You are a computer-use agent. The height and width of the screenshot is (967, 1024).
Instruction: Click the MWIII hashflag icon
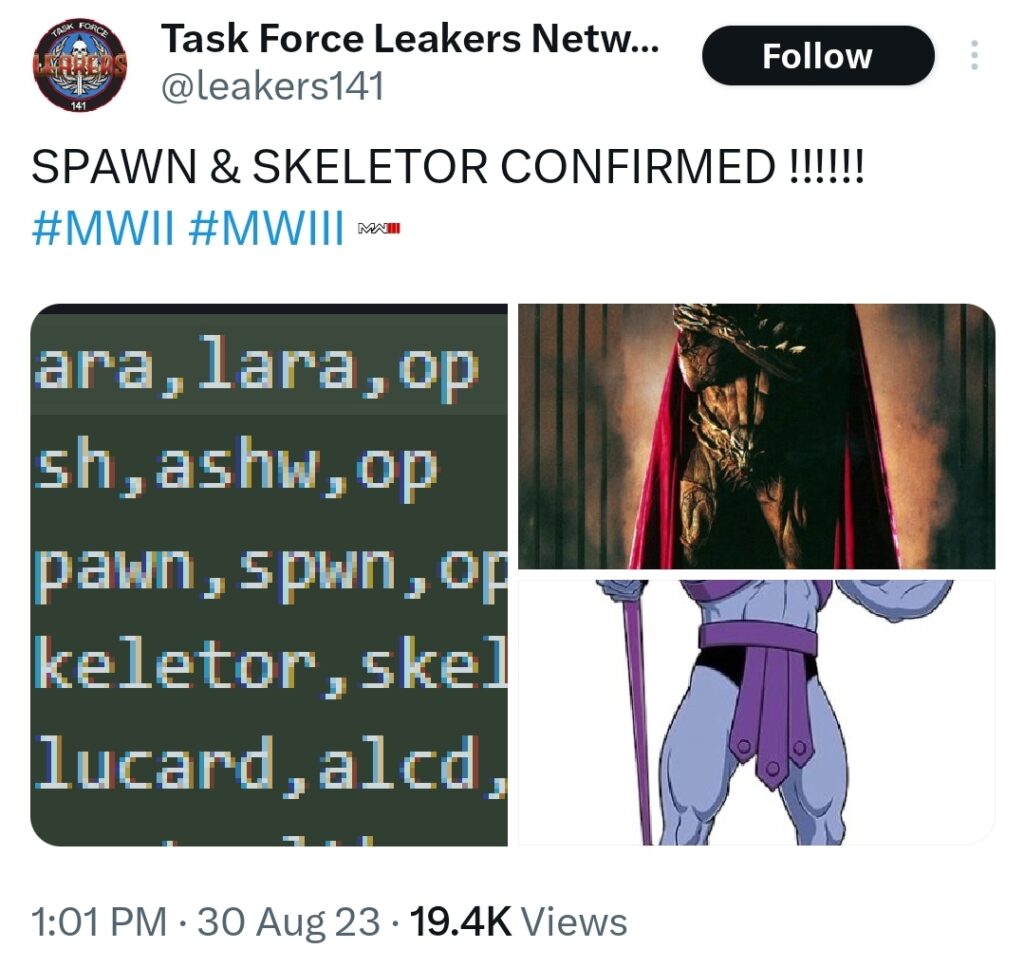point(379,229)
